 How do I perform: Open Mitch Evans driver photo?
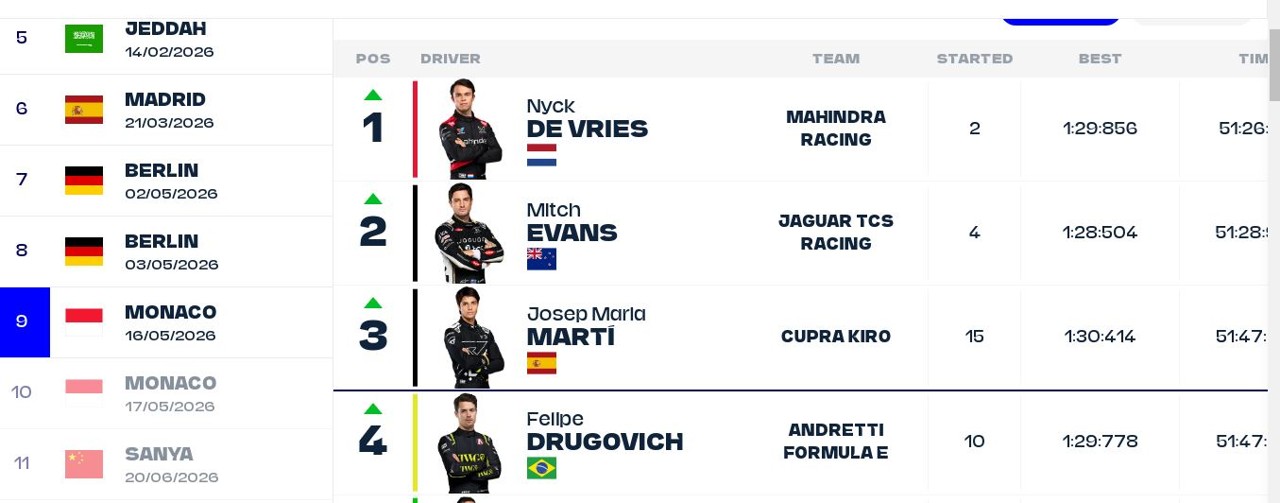pyautogui.click(x=470, y=233)
